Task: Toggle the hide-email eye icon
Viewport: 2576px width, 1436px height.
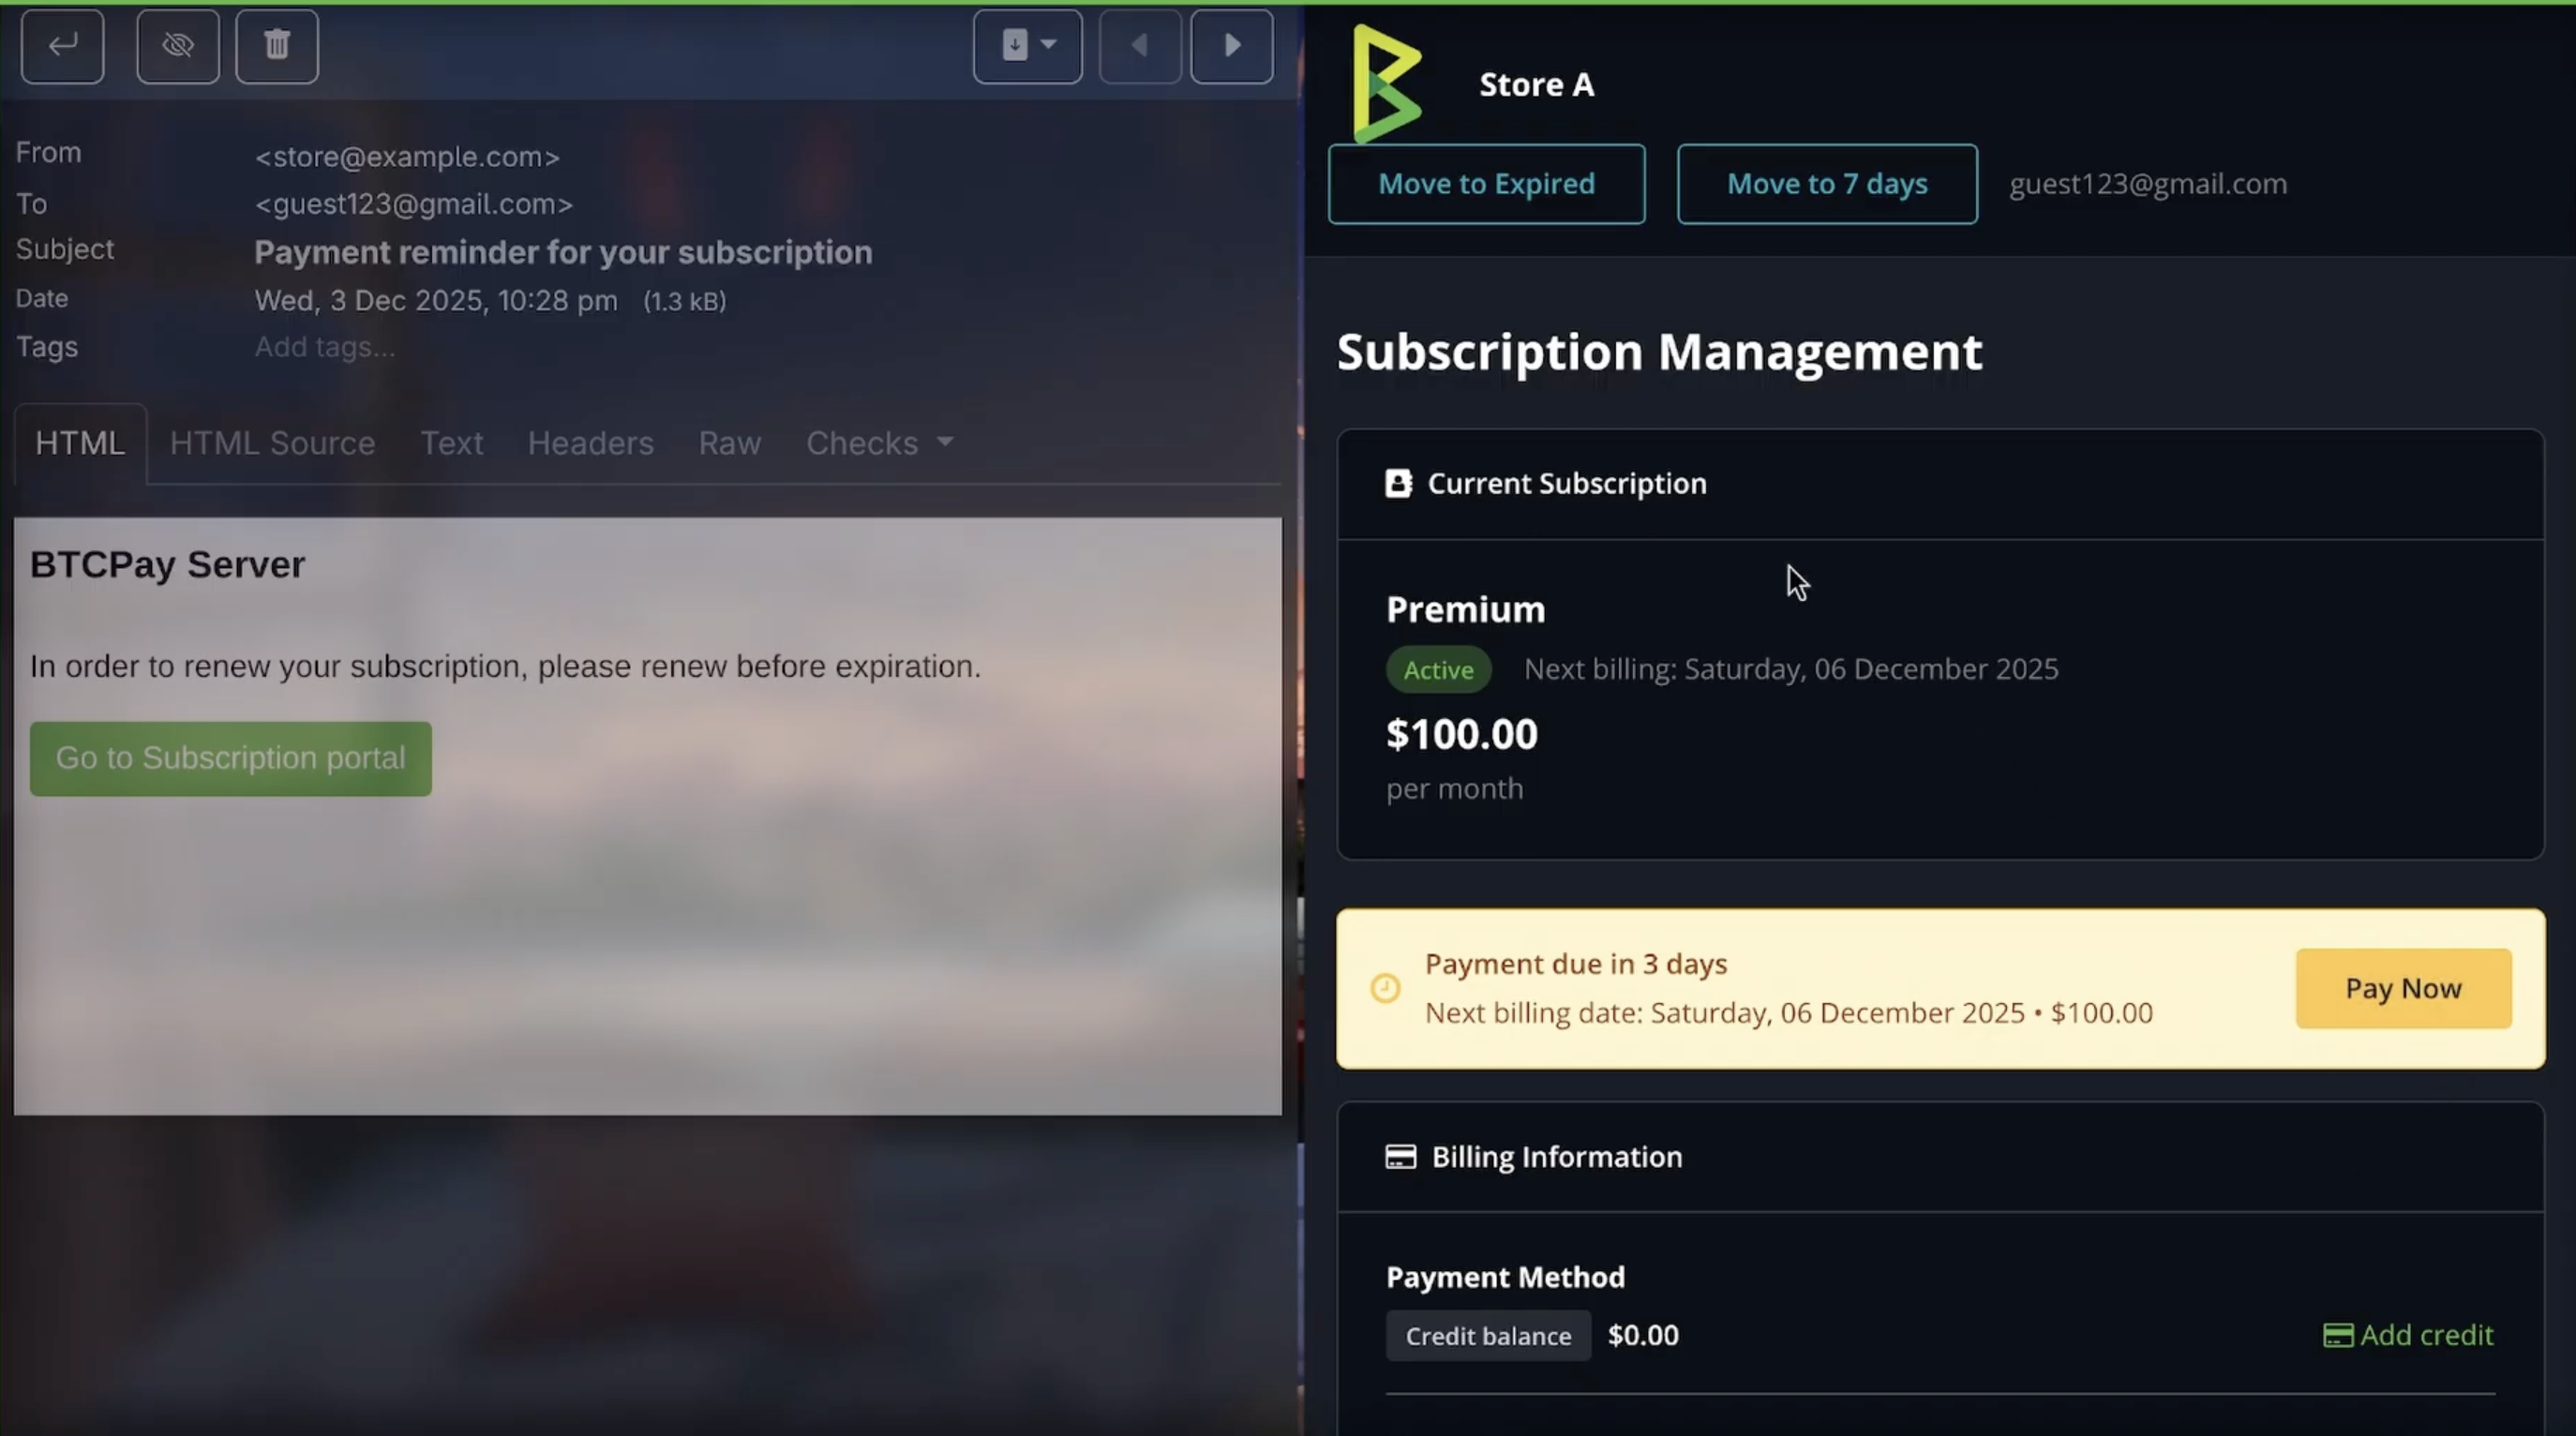Action: pos(177,45)
